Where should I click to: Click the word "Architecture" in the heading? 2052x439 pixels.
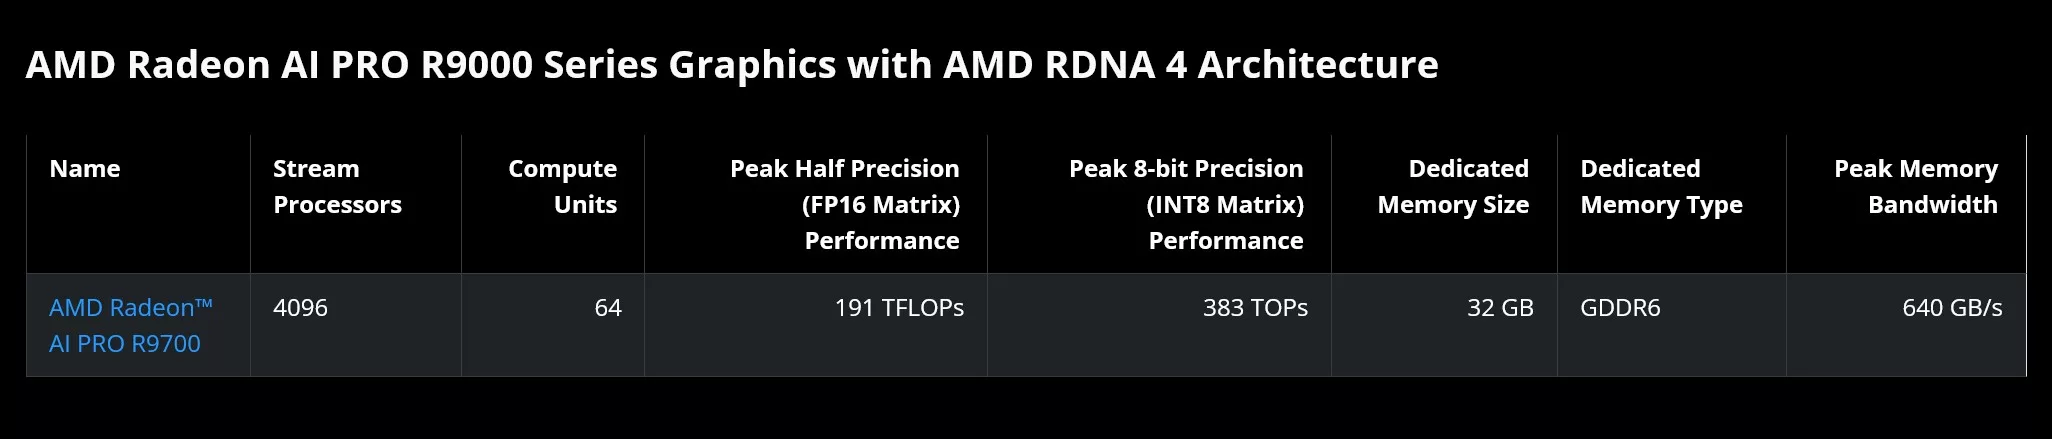[1318, 65]
